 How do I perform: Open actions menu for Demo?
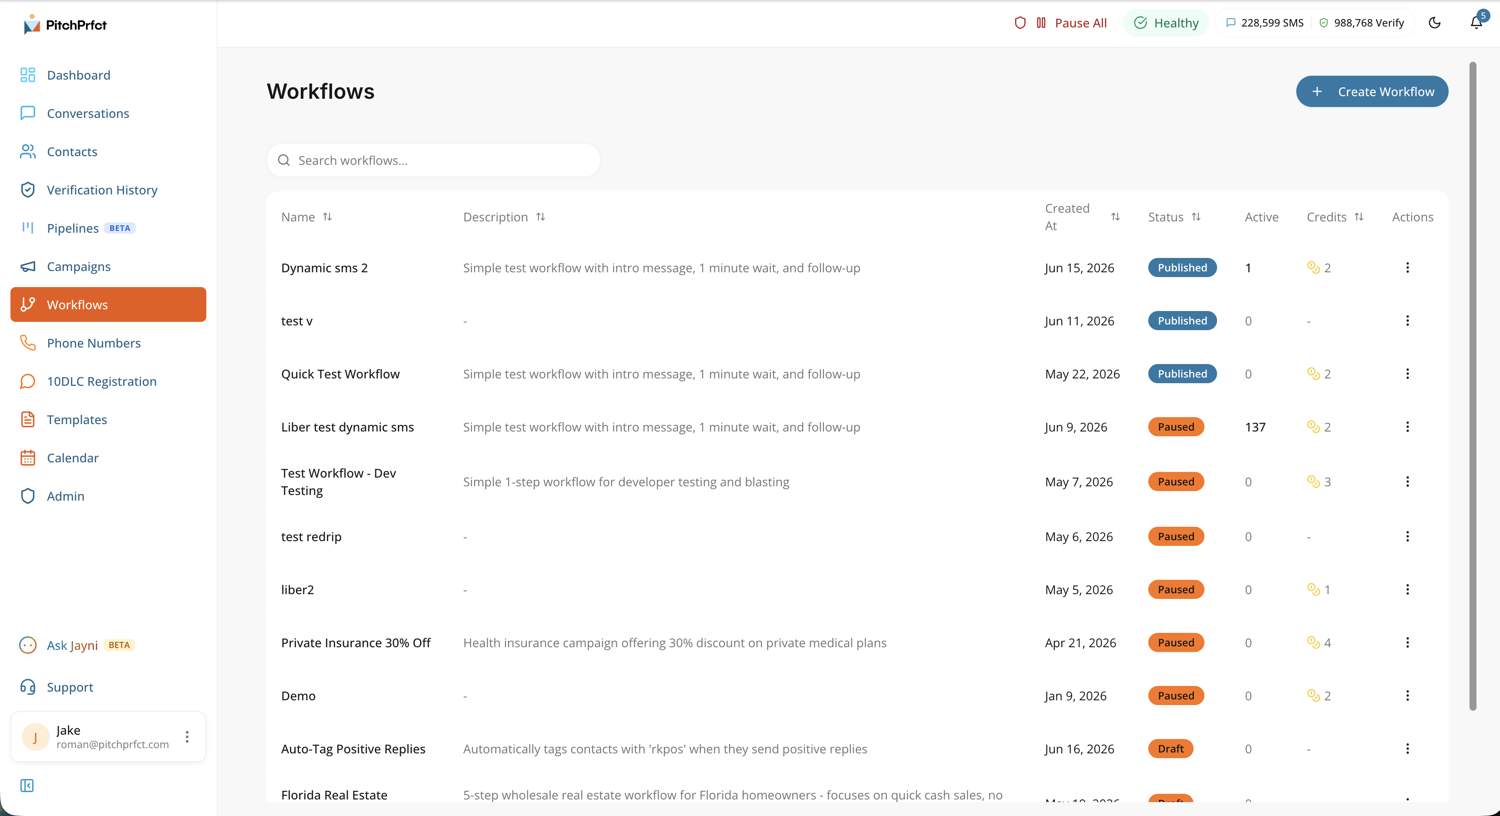[1407, 696]
